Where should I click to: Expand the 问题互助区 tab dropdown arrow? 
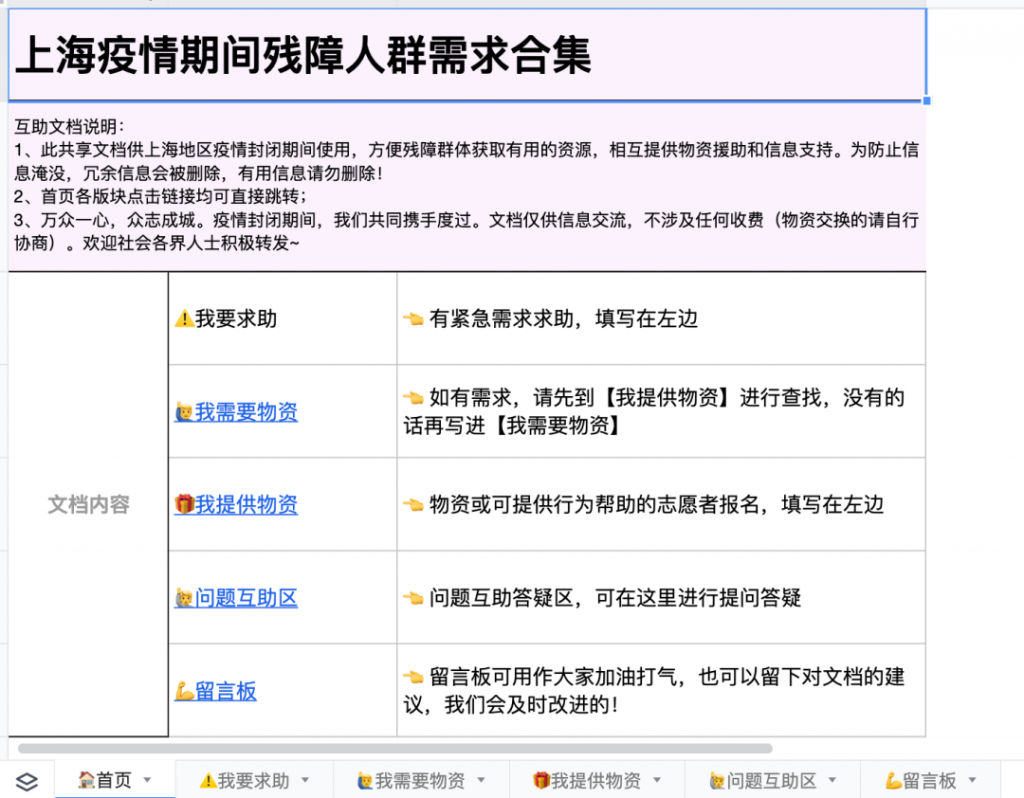[835, 780]
